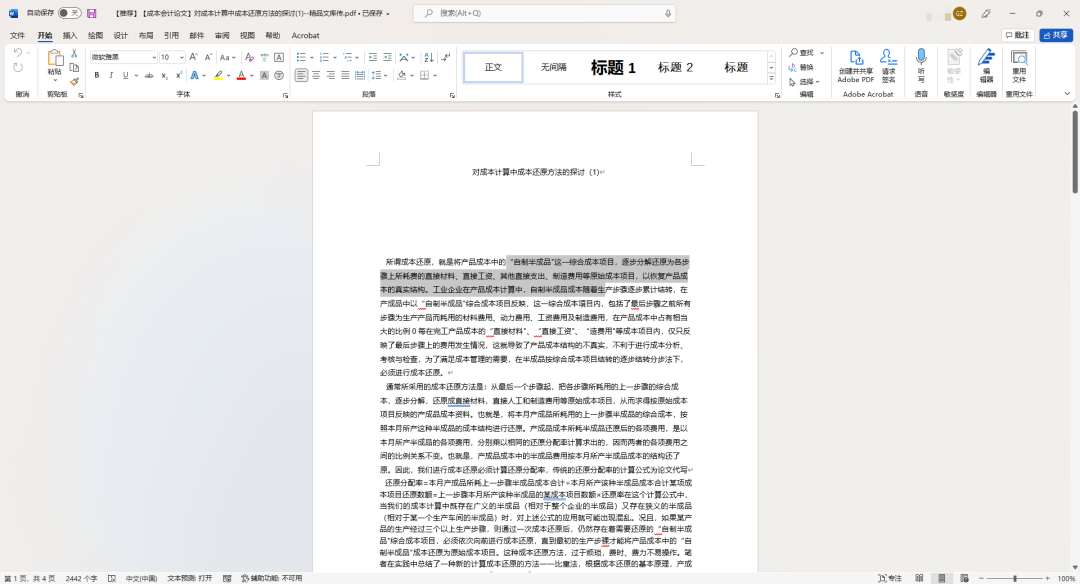
Task: Right-align the paragraph
Action: [331, 75]
